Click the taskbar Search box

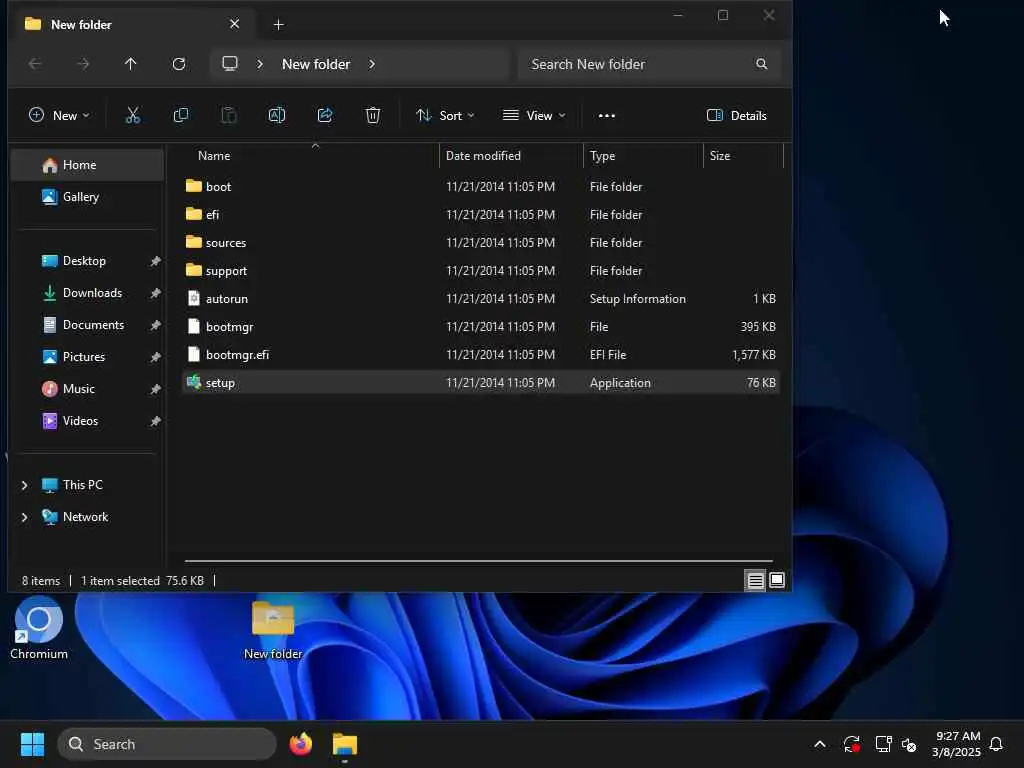167,744
